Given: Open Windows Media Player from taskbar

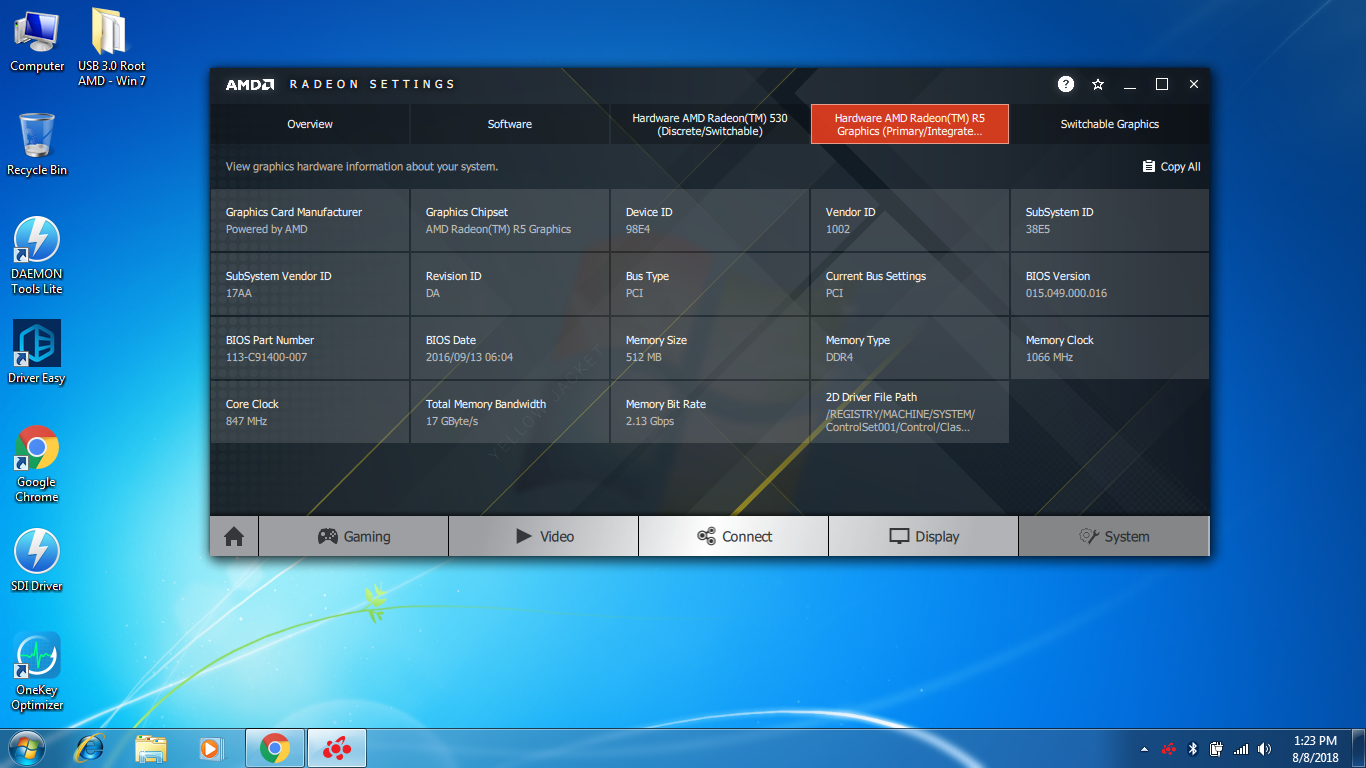Looking at the screenshot, I should [x=211, y=748].
